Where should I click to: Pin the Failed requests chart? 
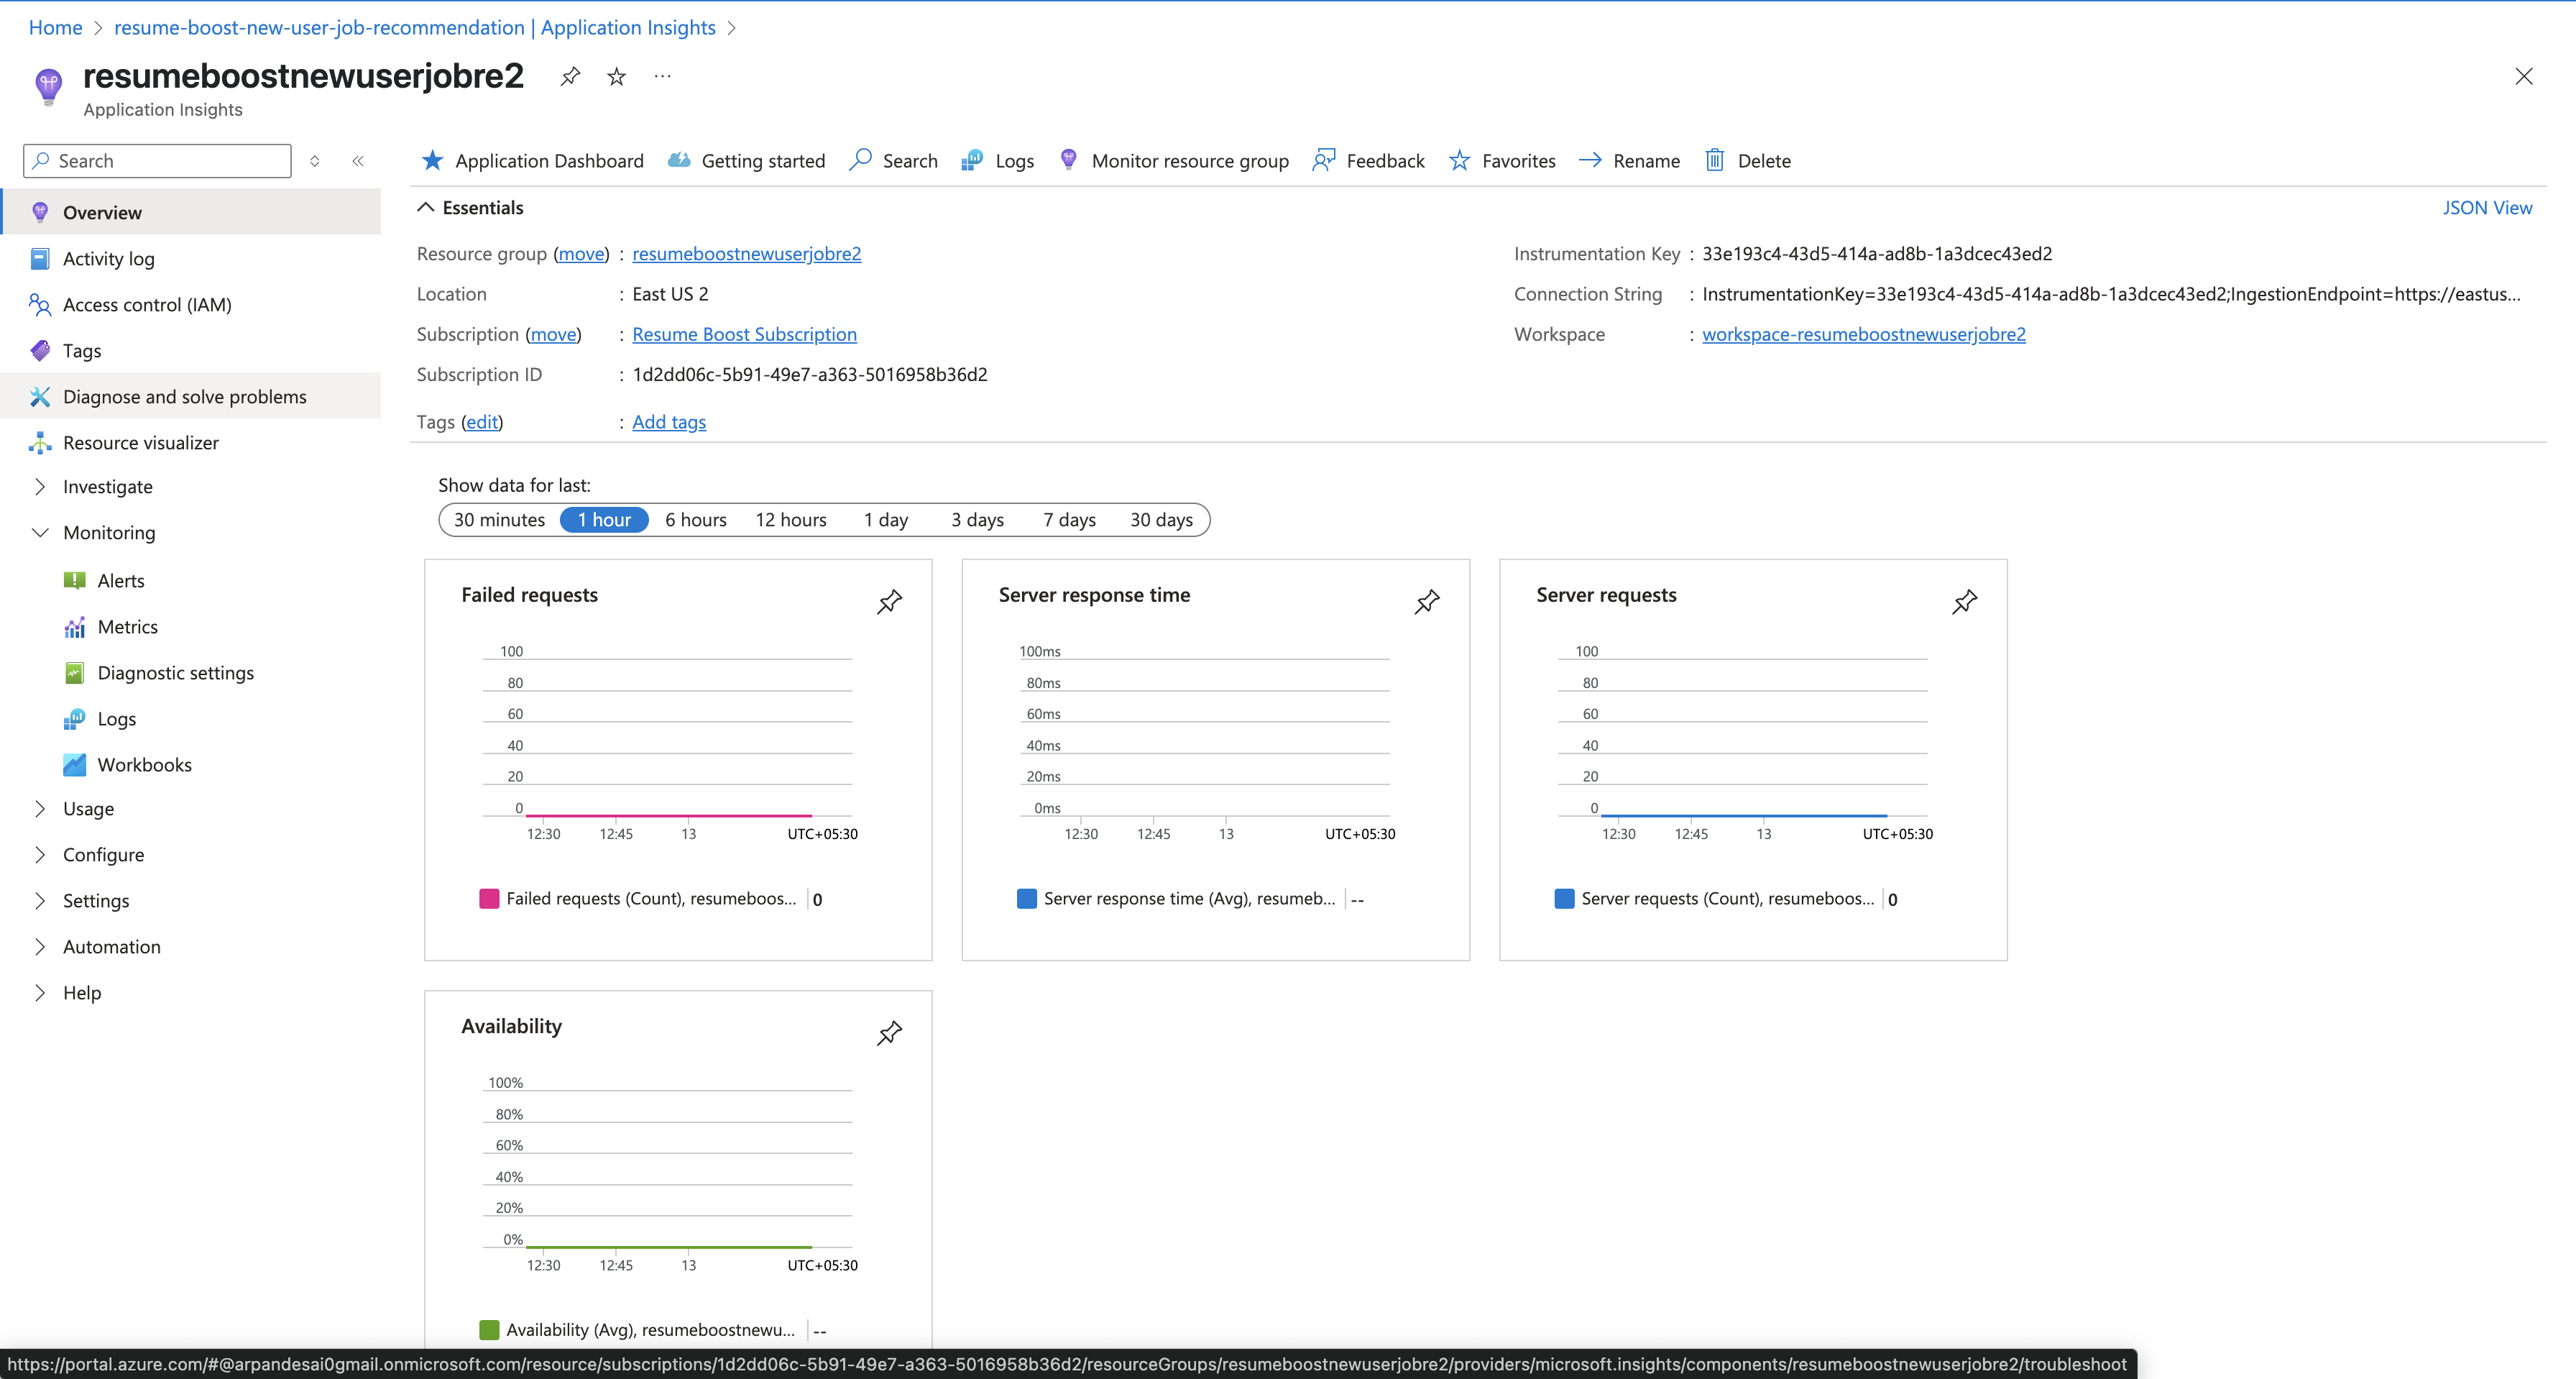coord(889,601)
